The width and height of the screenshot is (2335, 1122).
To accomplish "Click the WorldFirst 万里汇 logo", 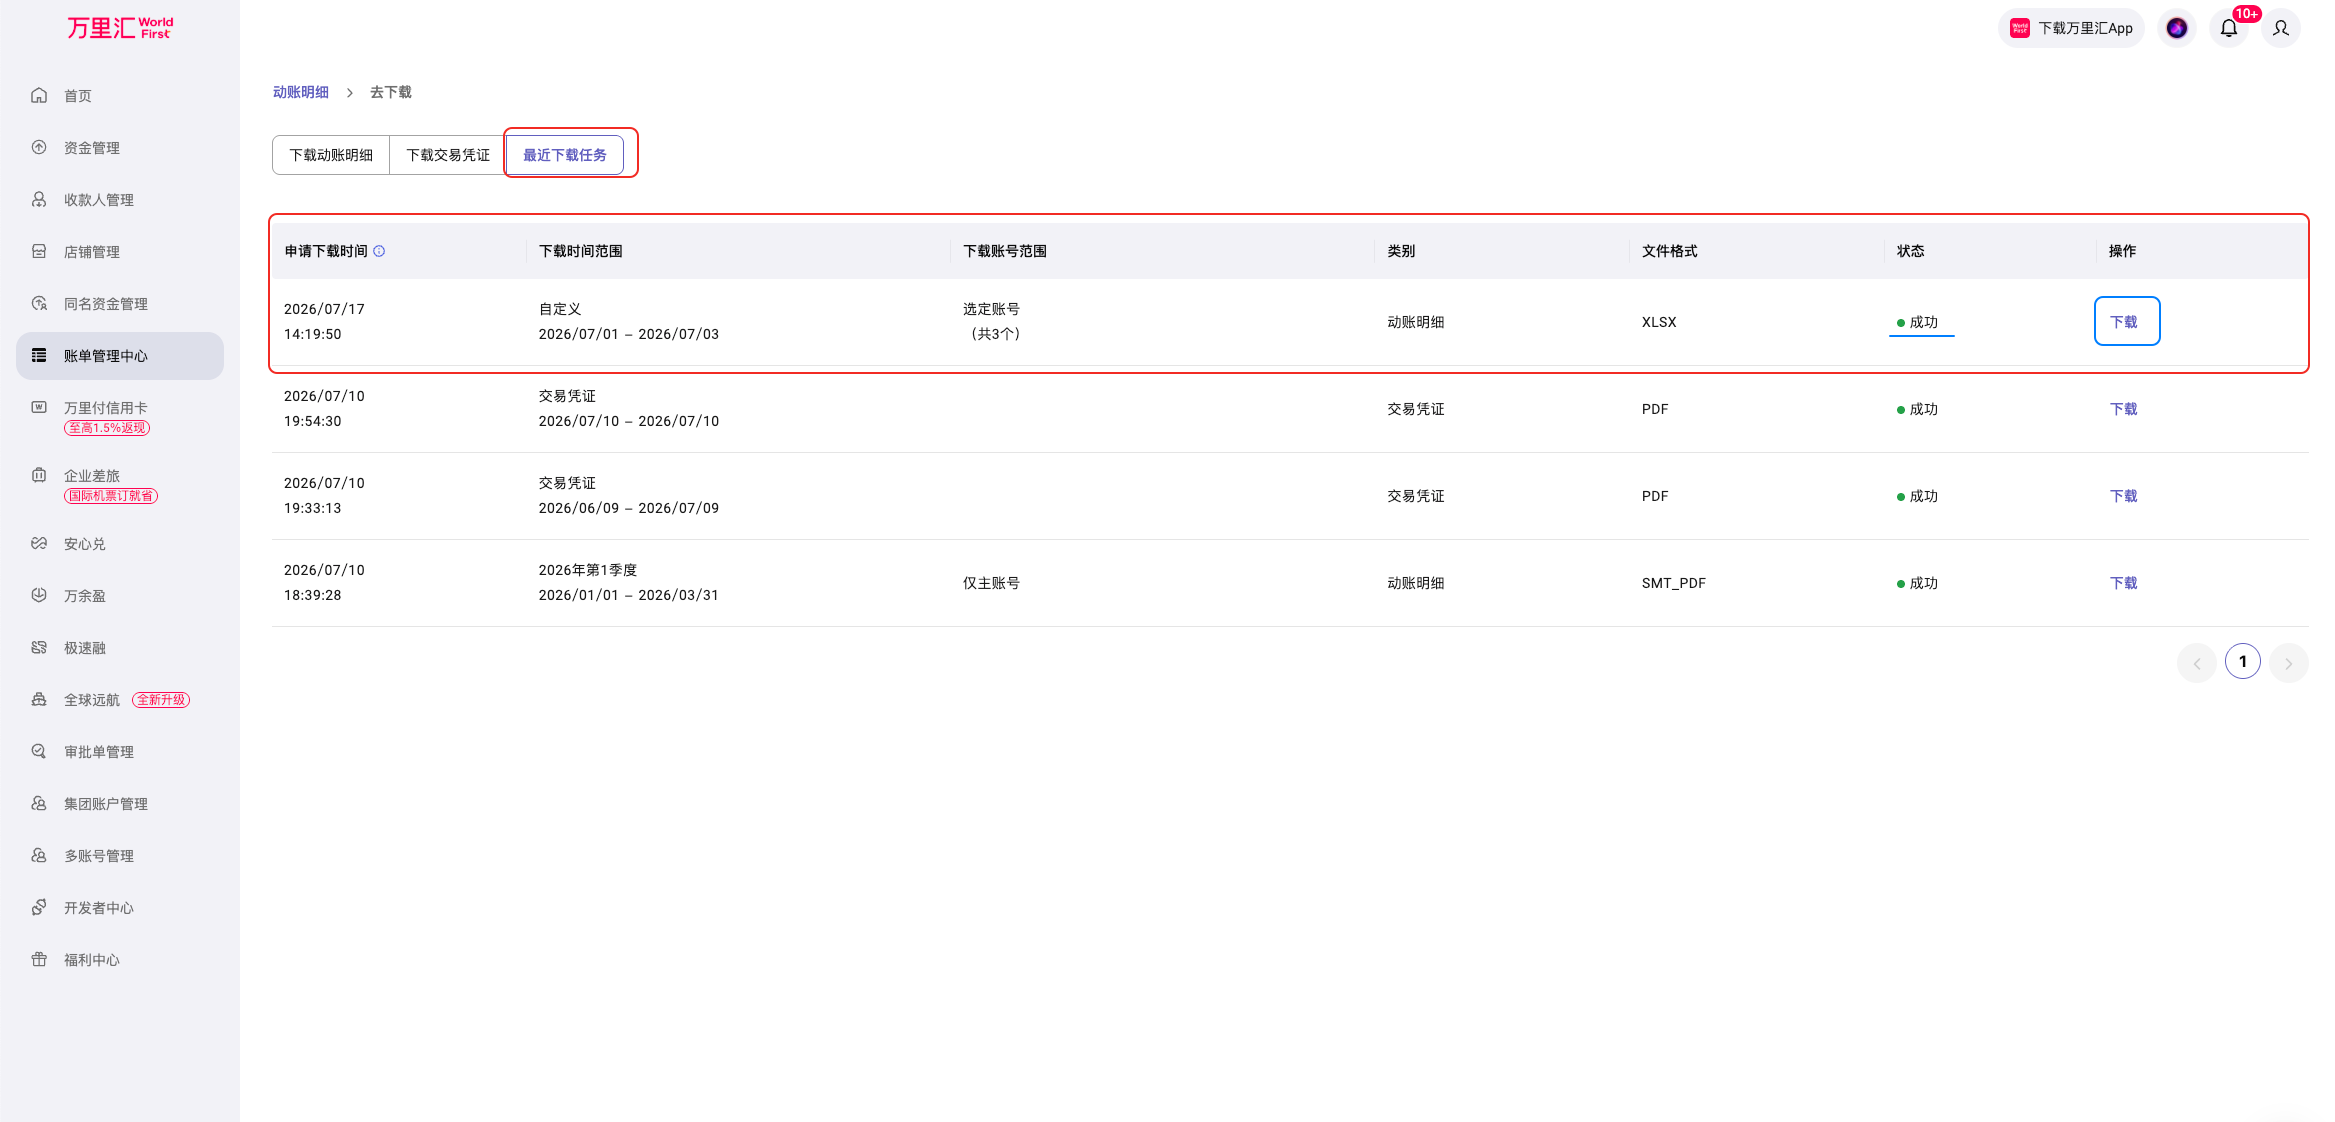I will click(x=120, y=28).
